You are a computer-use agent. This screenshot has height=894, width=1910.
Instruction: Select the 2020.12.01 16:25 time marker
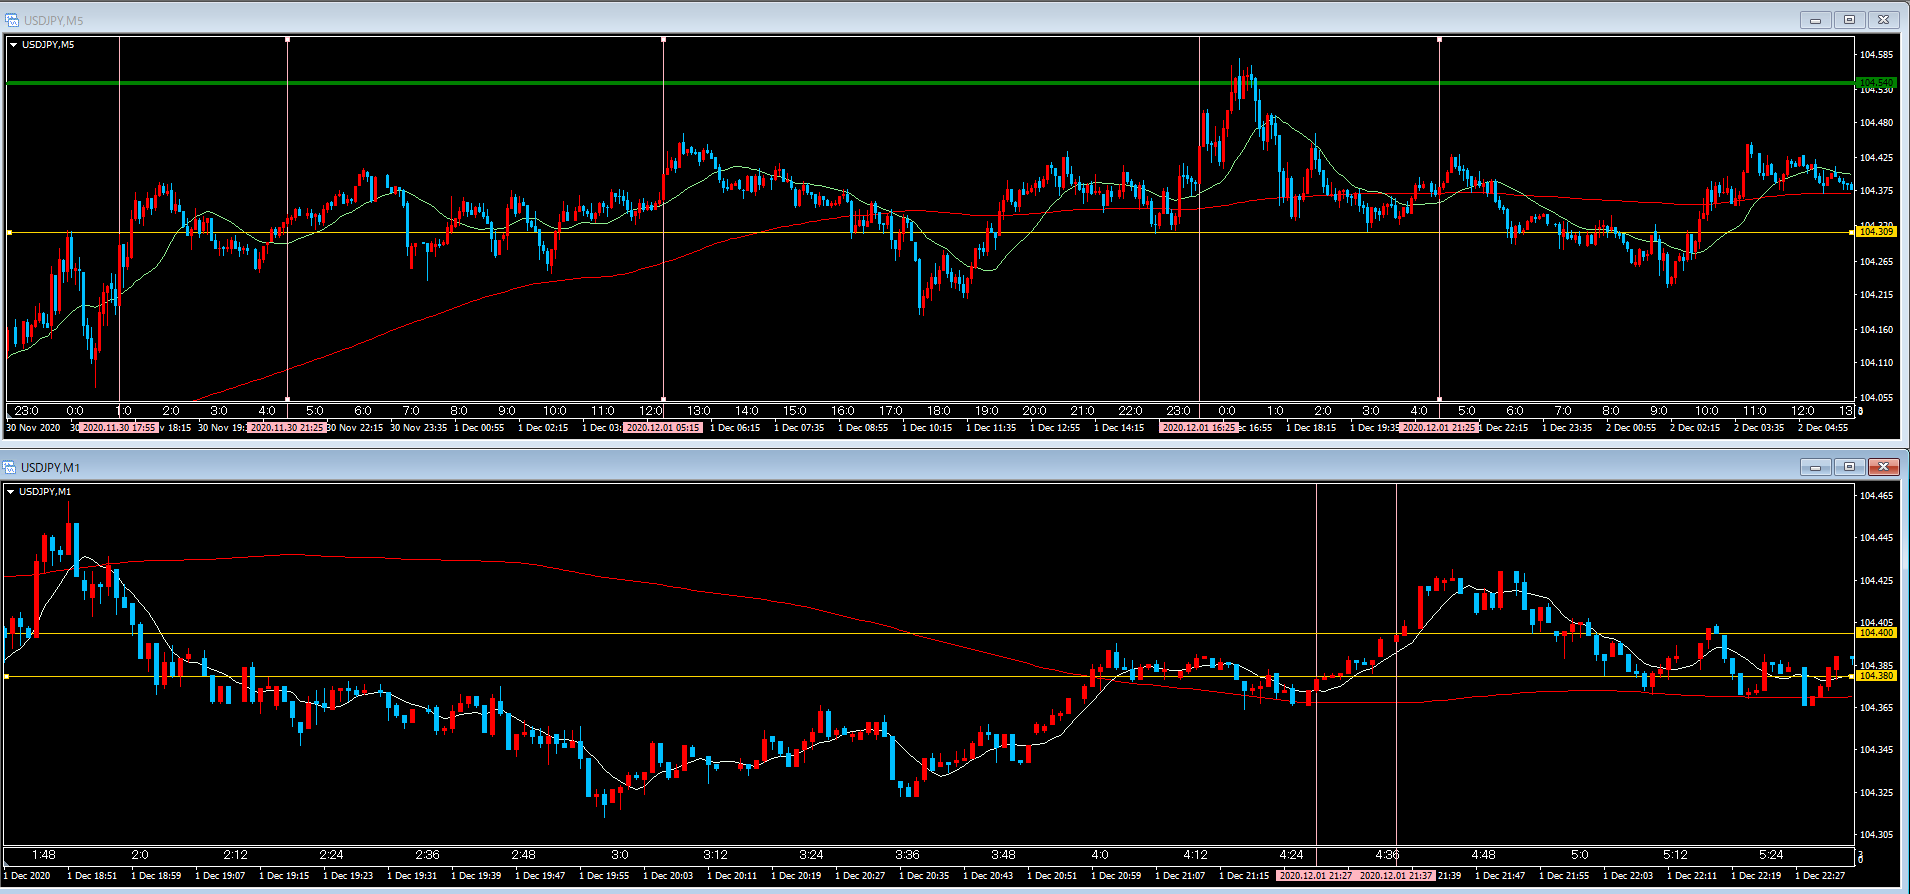(1198, 428)
